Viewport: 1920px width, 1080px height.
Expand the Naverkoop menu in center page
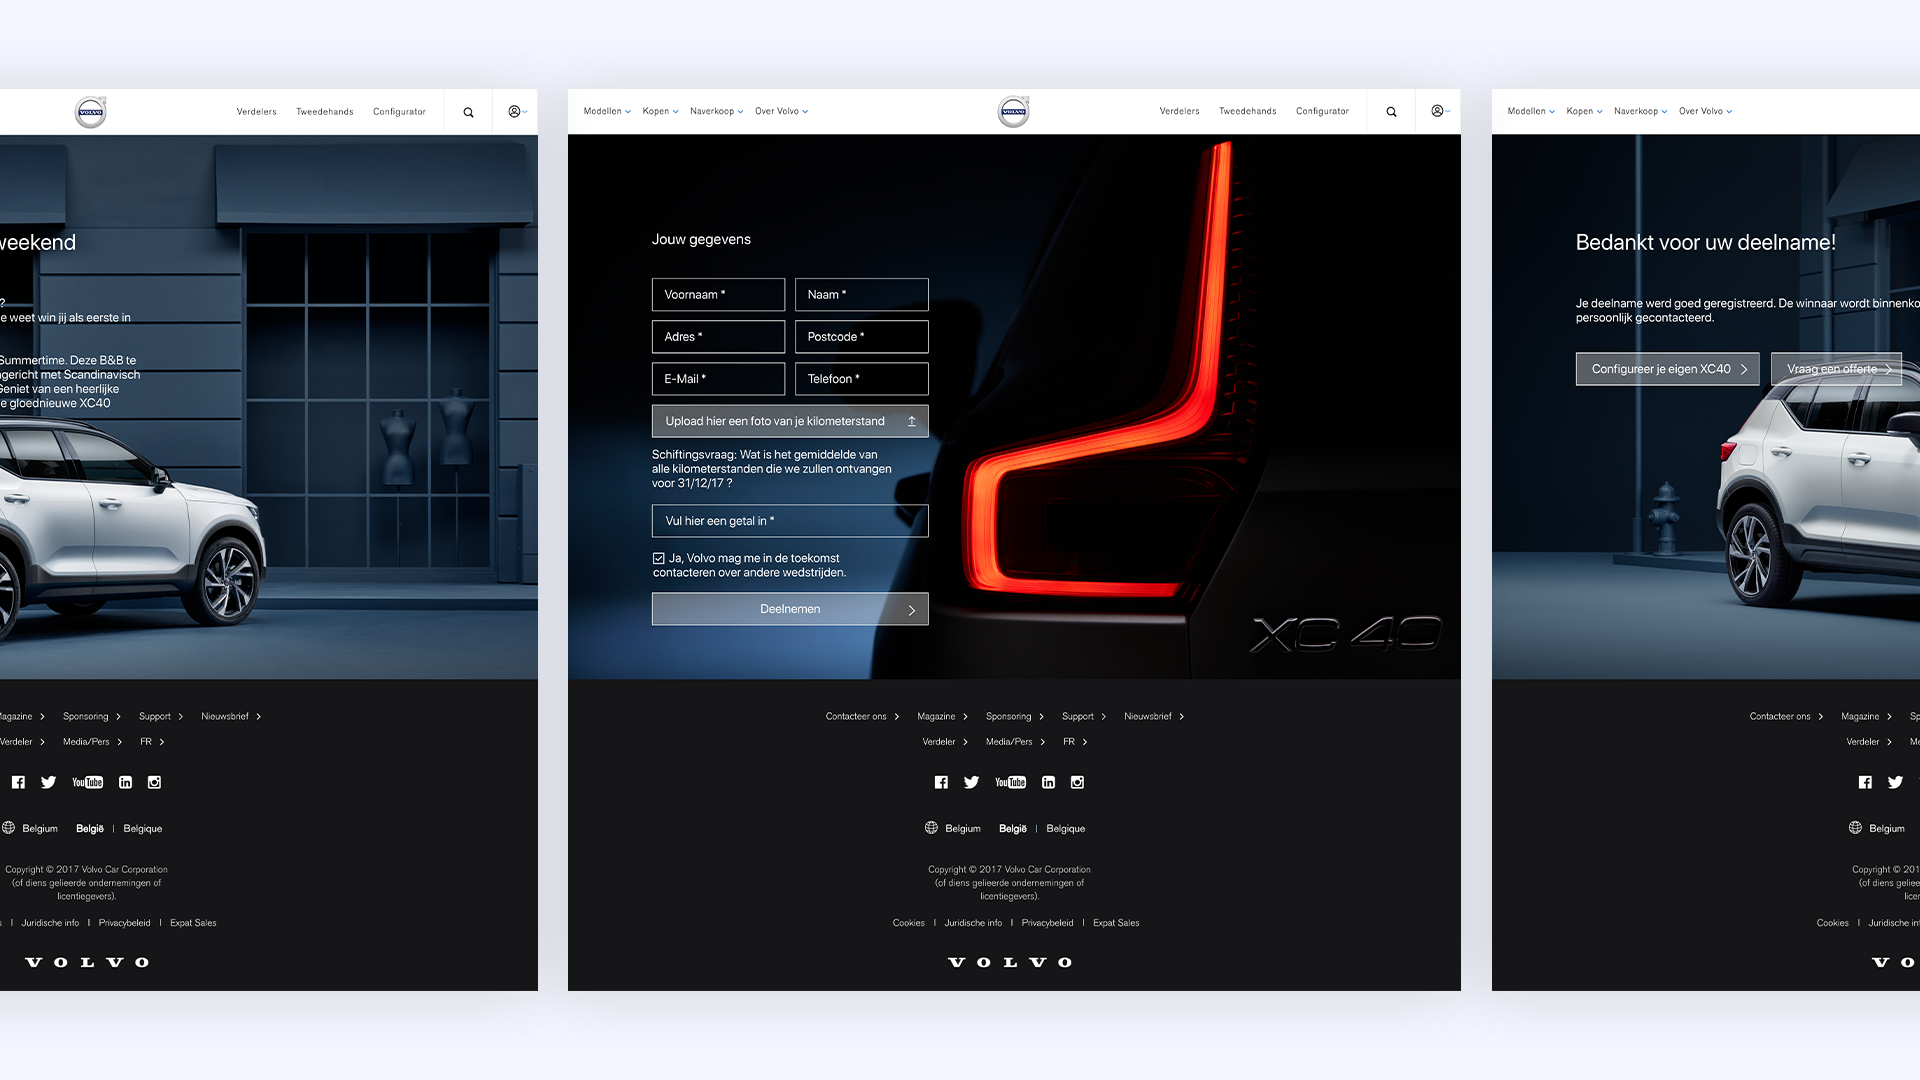[716, 111]
